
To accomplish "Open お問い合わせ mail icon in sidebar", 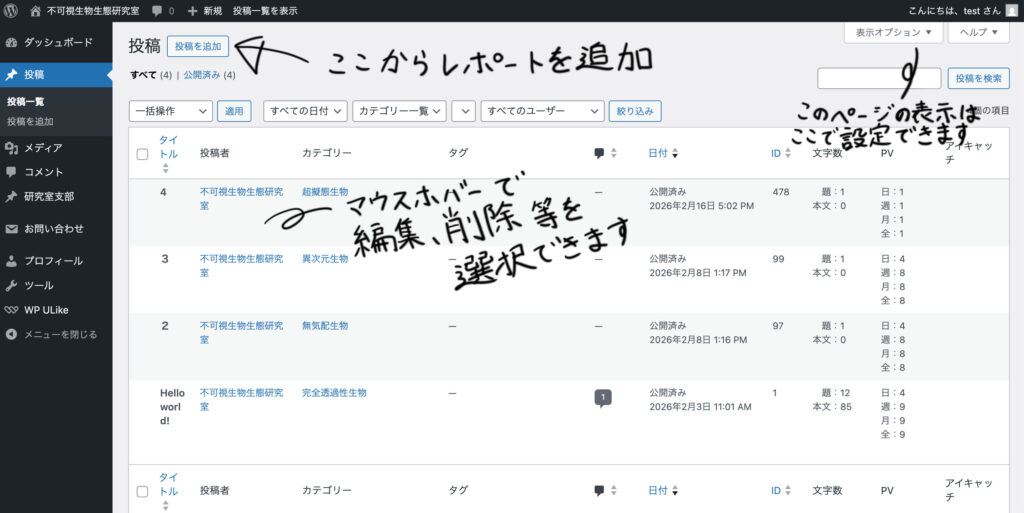I will tap(11, 229).
